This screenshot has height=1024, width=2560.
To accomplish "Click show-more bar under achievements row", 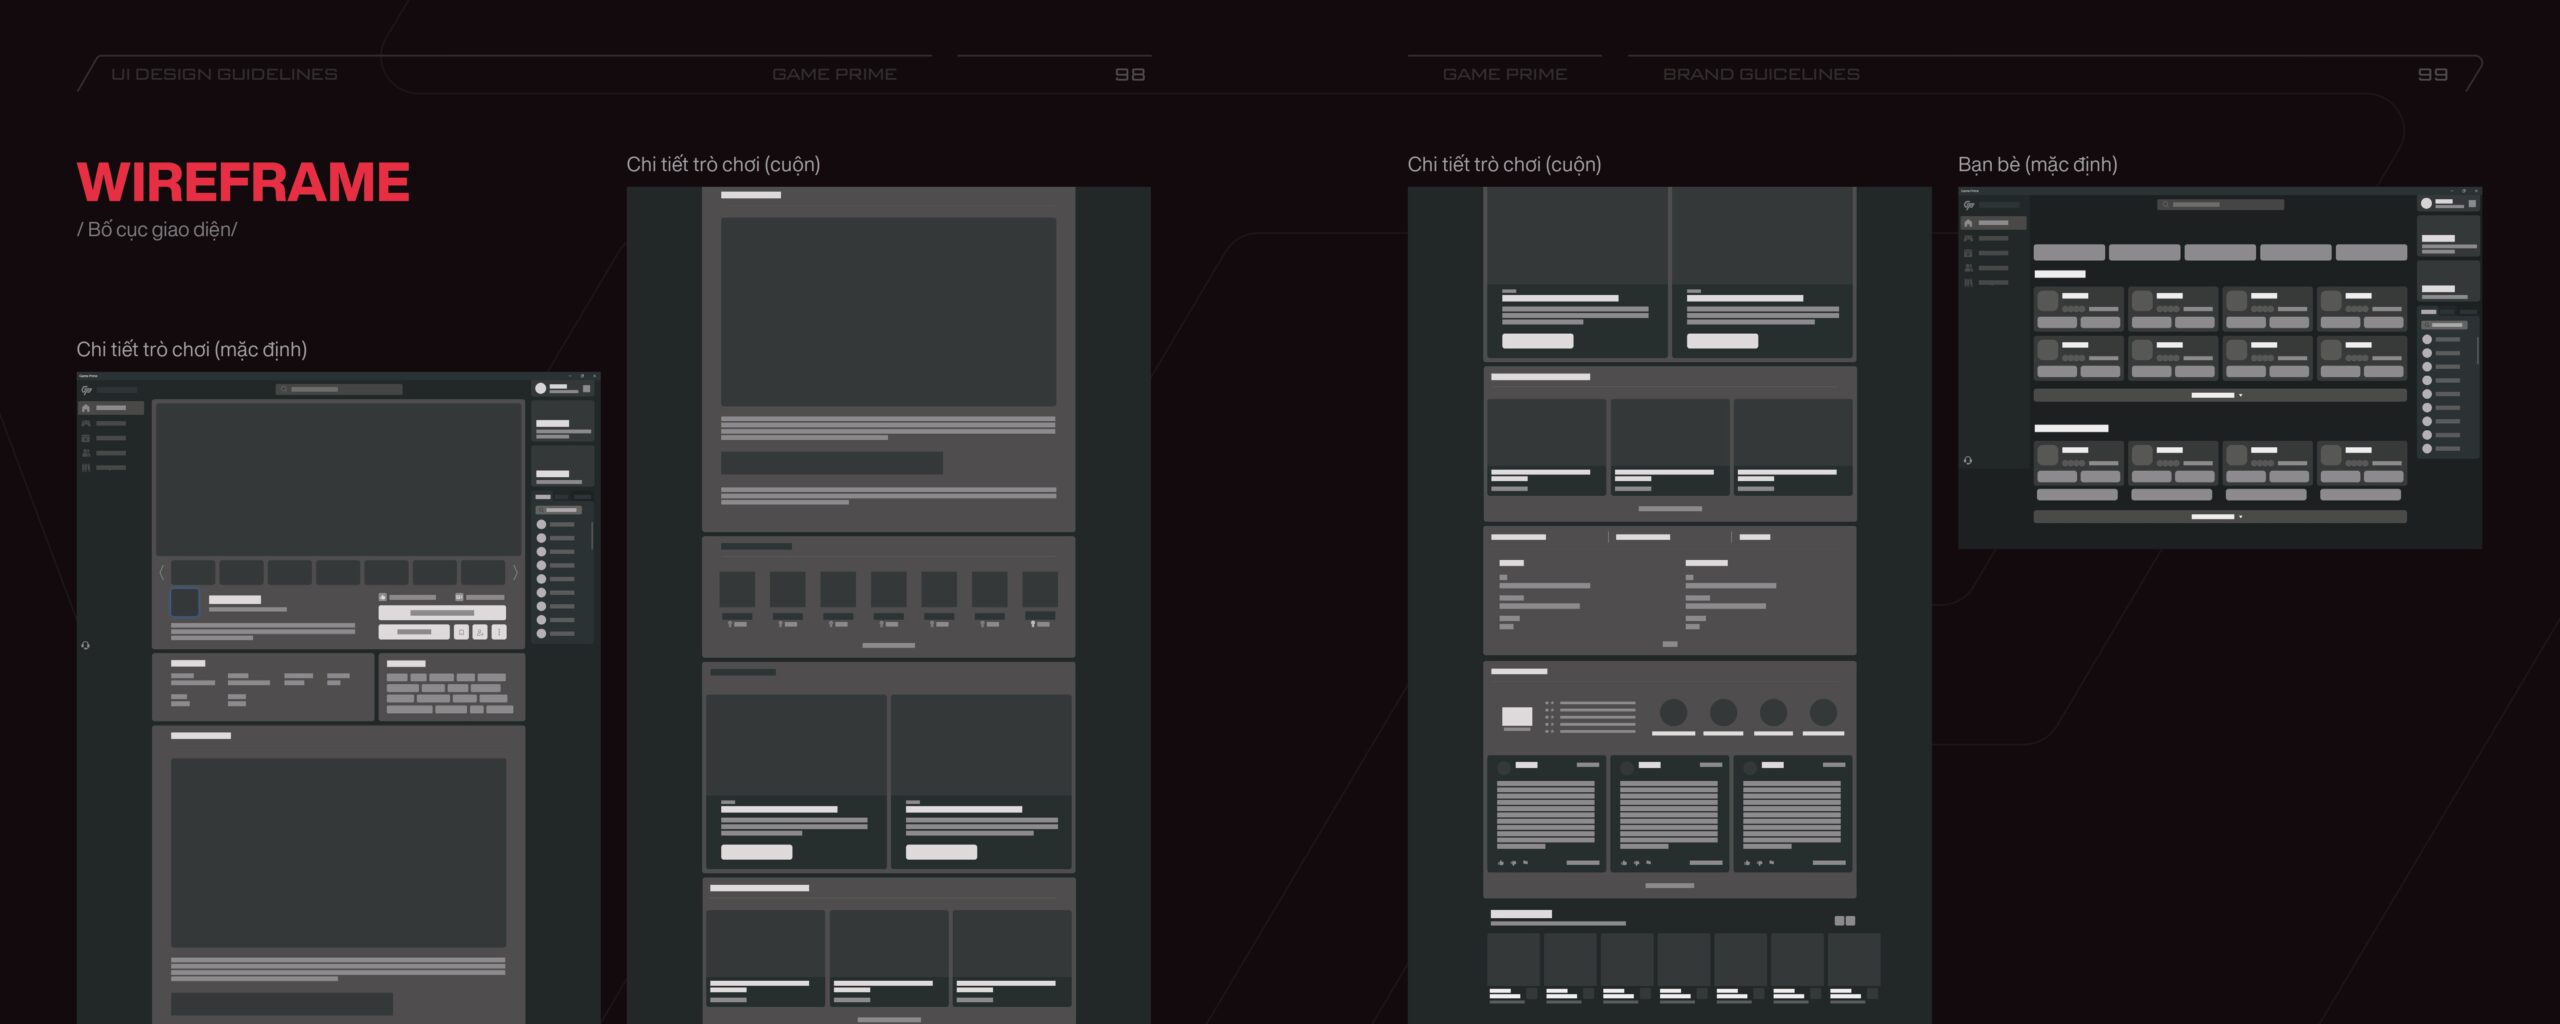I will (x=889, y=645).
